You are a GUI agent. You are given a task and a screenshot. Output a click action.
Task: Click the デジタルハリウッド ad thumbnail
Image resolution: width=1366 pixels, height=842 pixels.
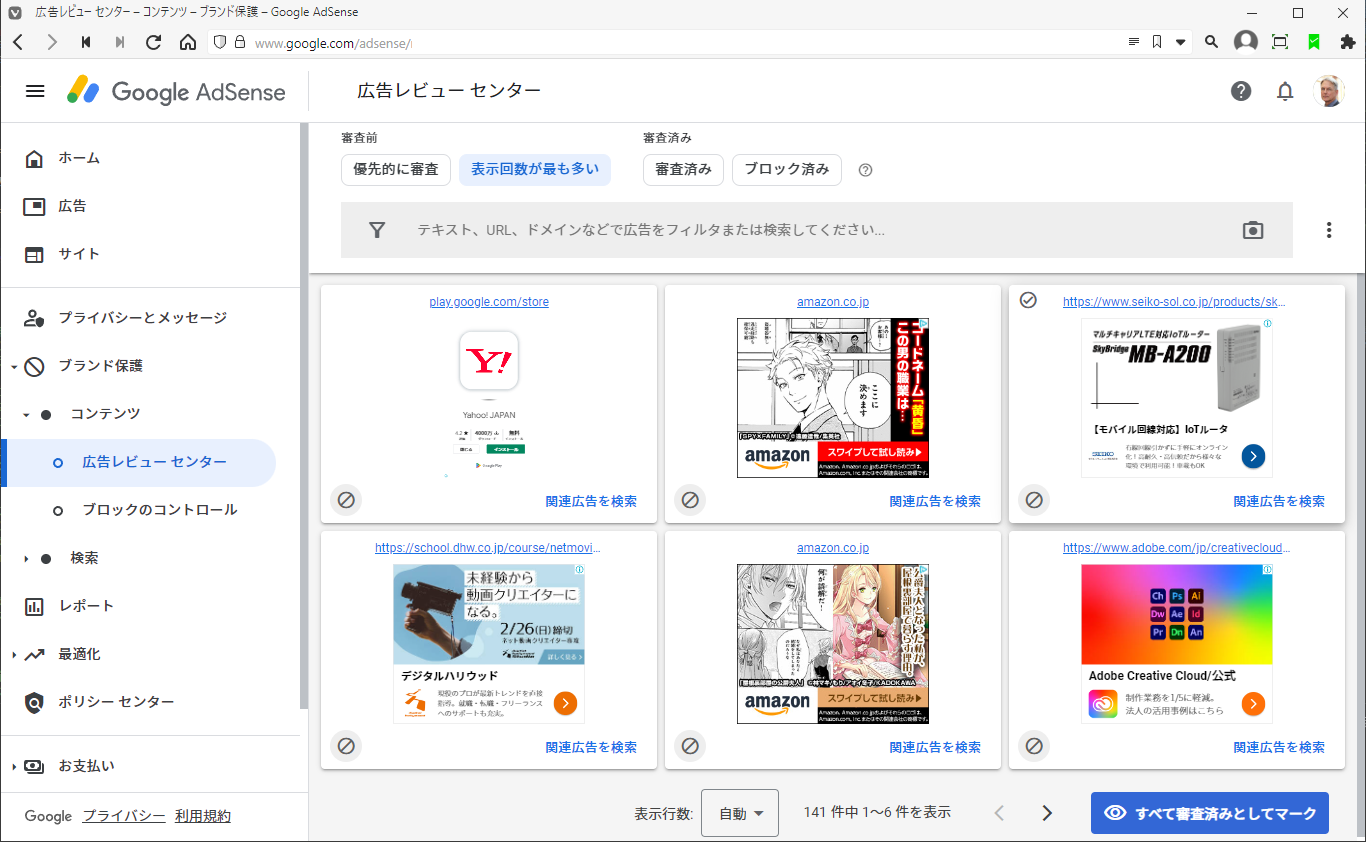489,644
